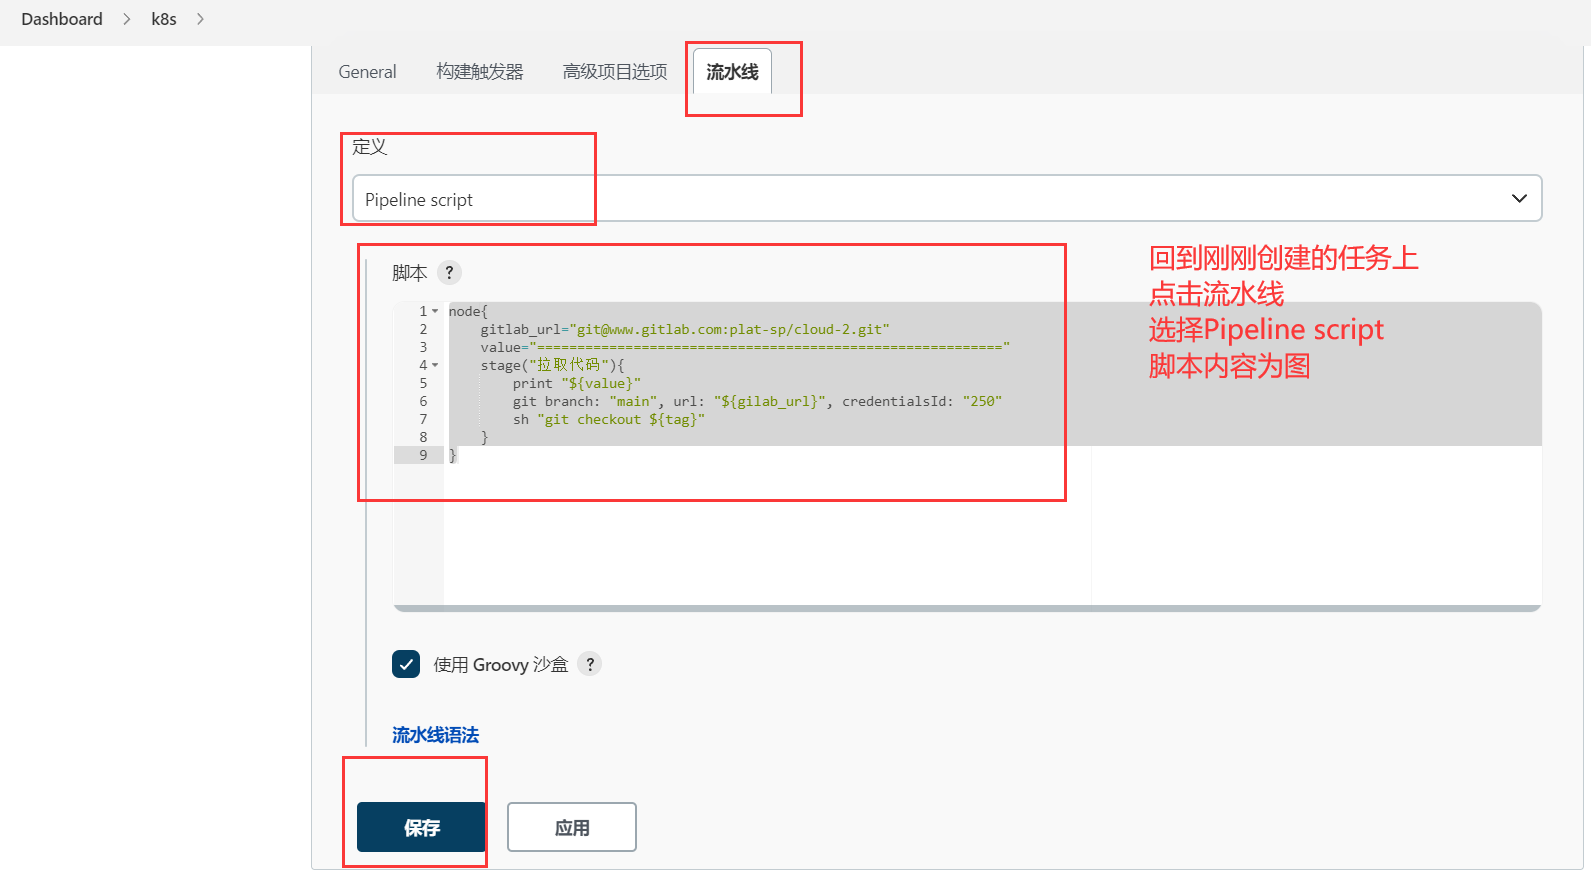Open the 定义 Pipeline script dropdown

coord(947,198)
